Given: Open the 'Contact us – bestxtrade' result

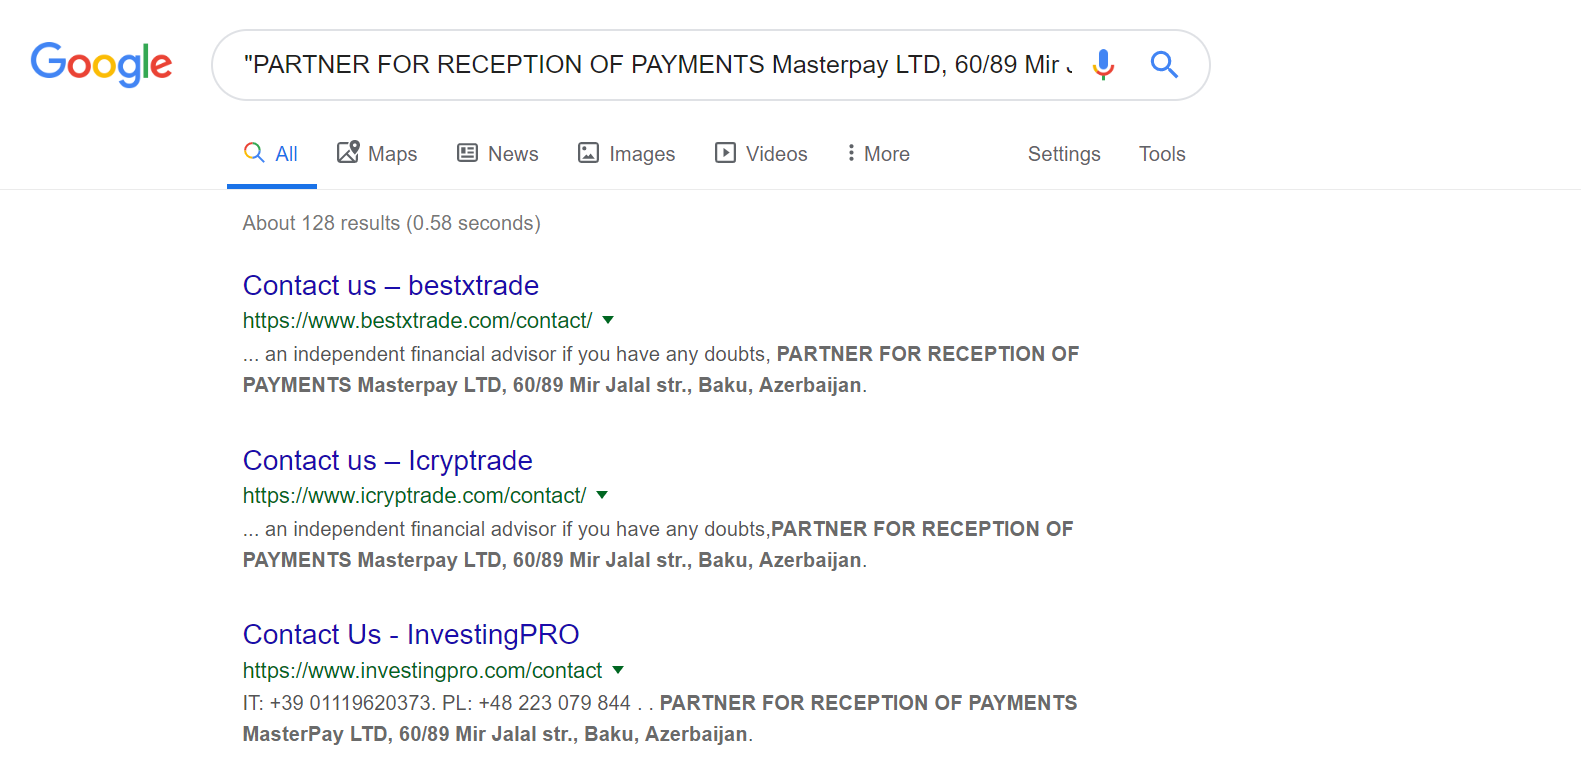Looking at the screenshot, I should tap(391, 286).
